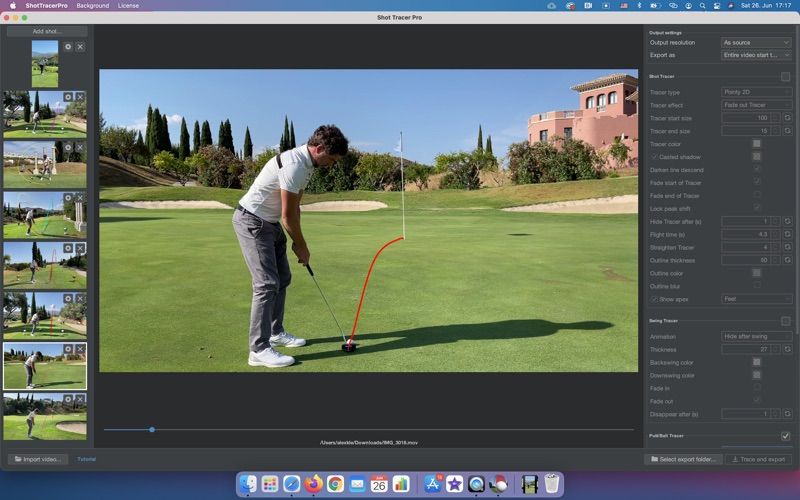Viewport: 800px width, 500px height.
Task: Click the Flight time input field
Action: coord(745,234)
